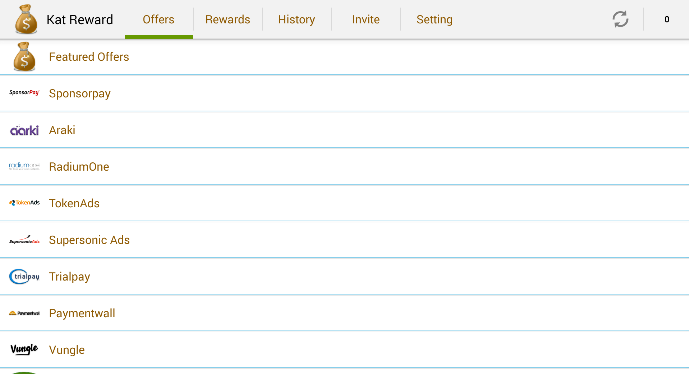689x374 pixels.
Task: Open the Supersonic Ads offer wall
Action: coord(344,240)
